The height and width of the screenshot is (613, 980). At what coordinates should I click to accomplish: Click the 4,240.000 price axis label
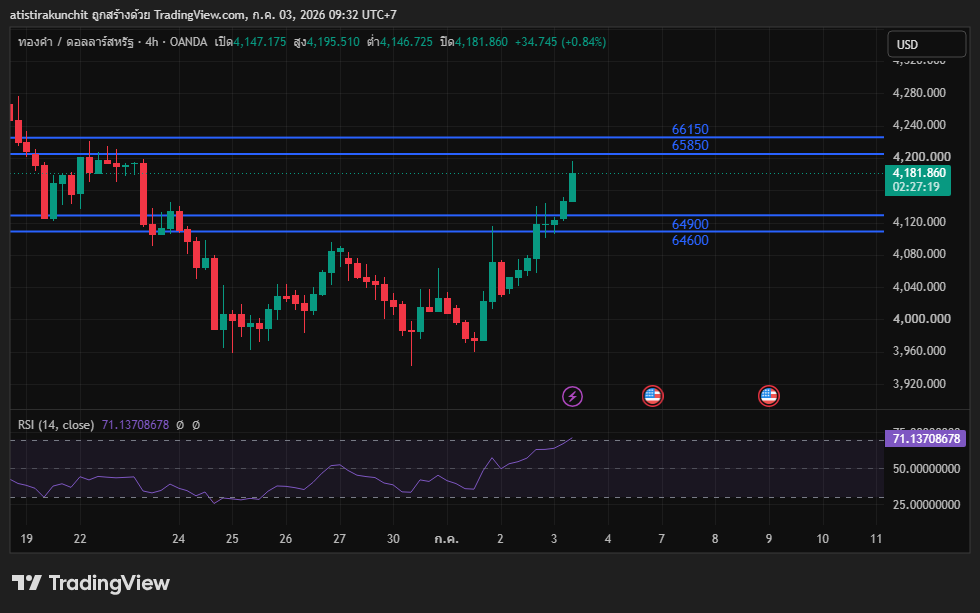pyautogui.click(x=919, y=125)
